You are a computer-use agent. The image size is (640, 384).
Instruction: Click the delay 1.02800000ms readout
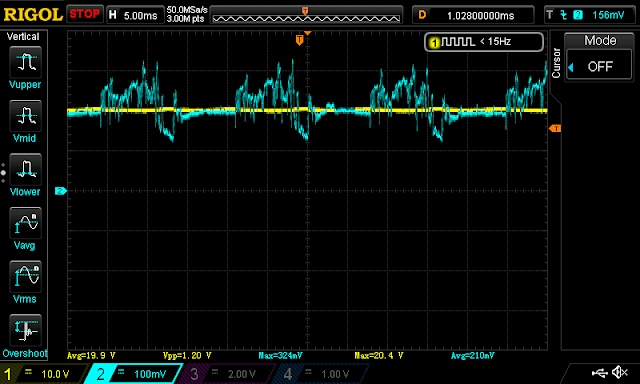pyautogui.click(x=473, y=16)
